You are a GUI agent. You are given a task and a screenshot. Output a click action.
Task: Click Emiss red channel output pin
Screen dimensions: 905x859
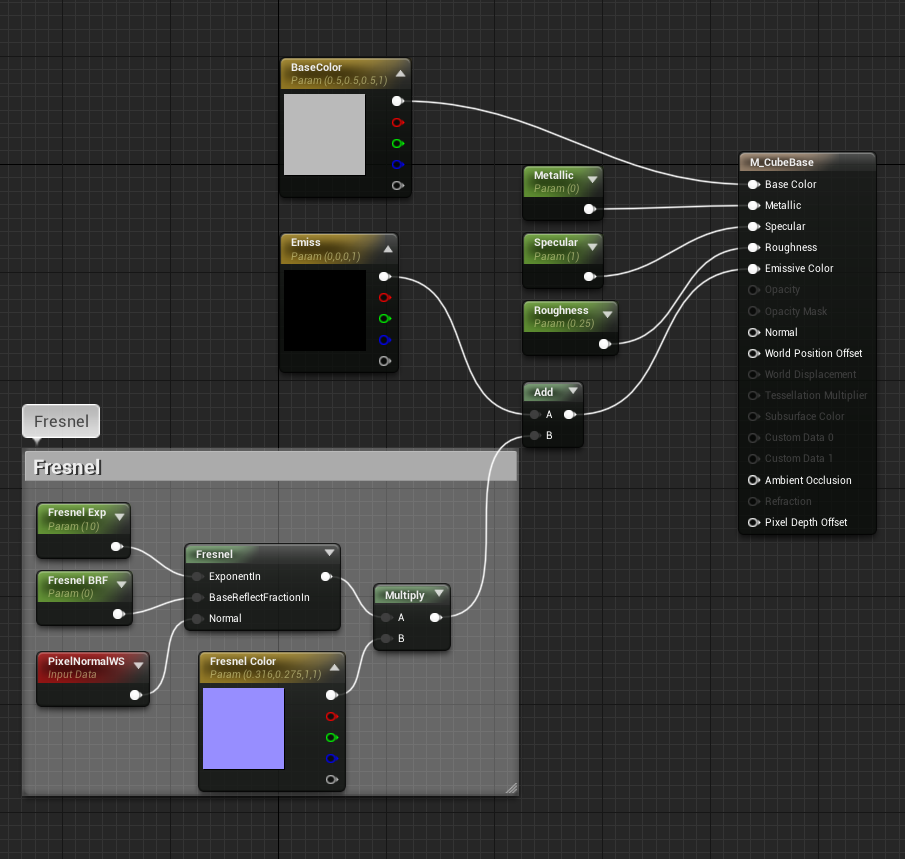385,297
